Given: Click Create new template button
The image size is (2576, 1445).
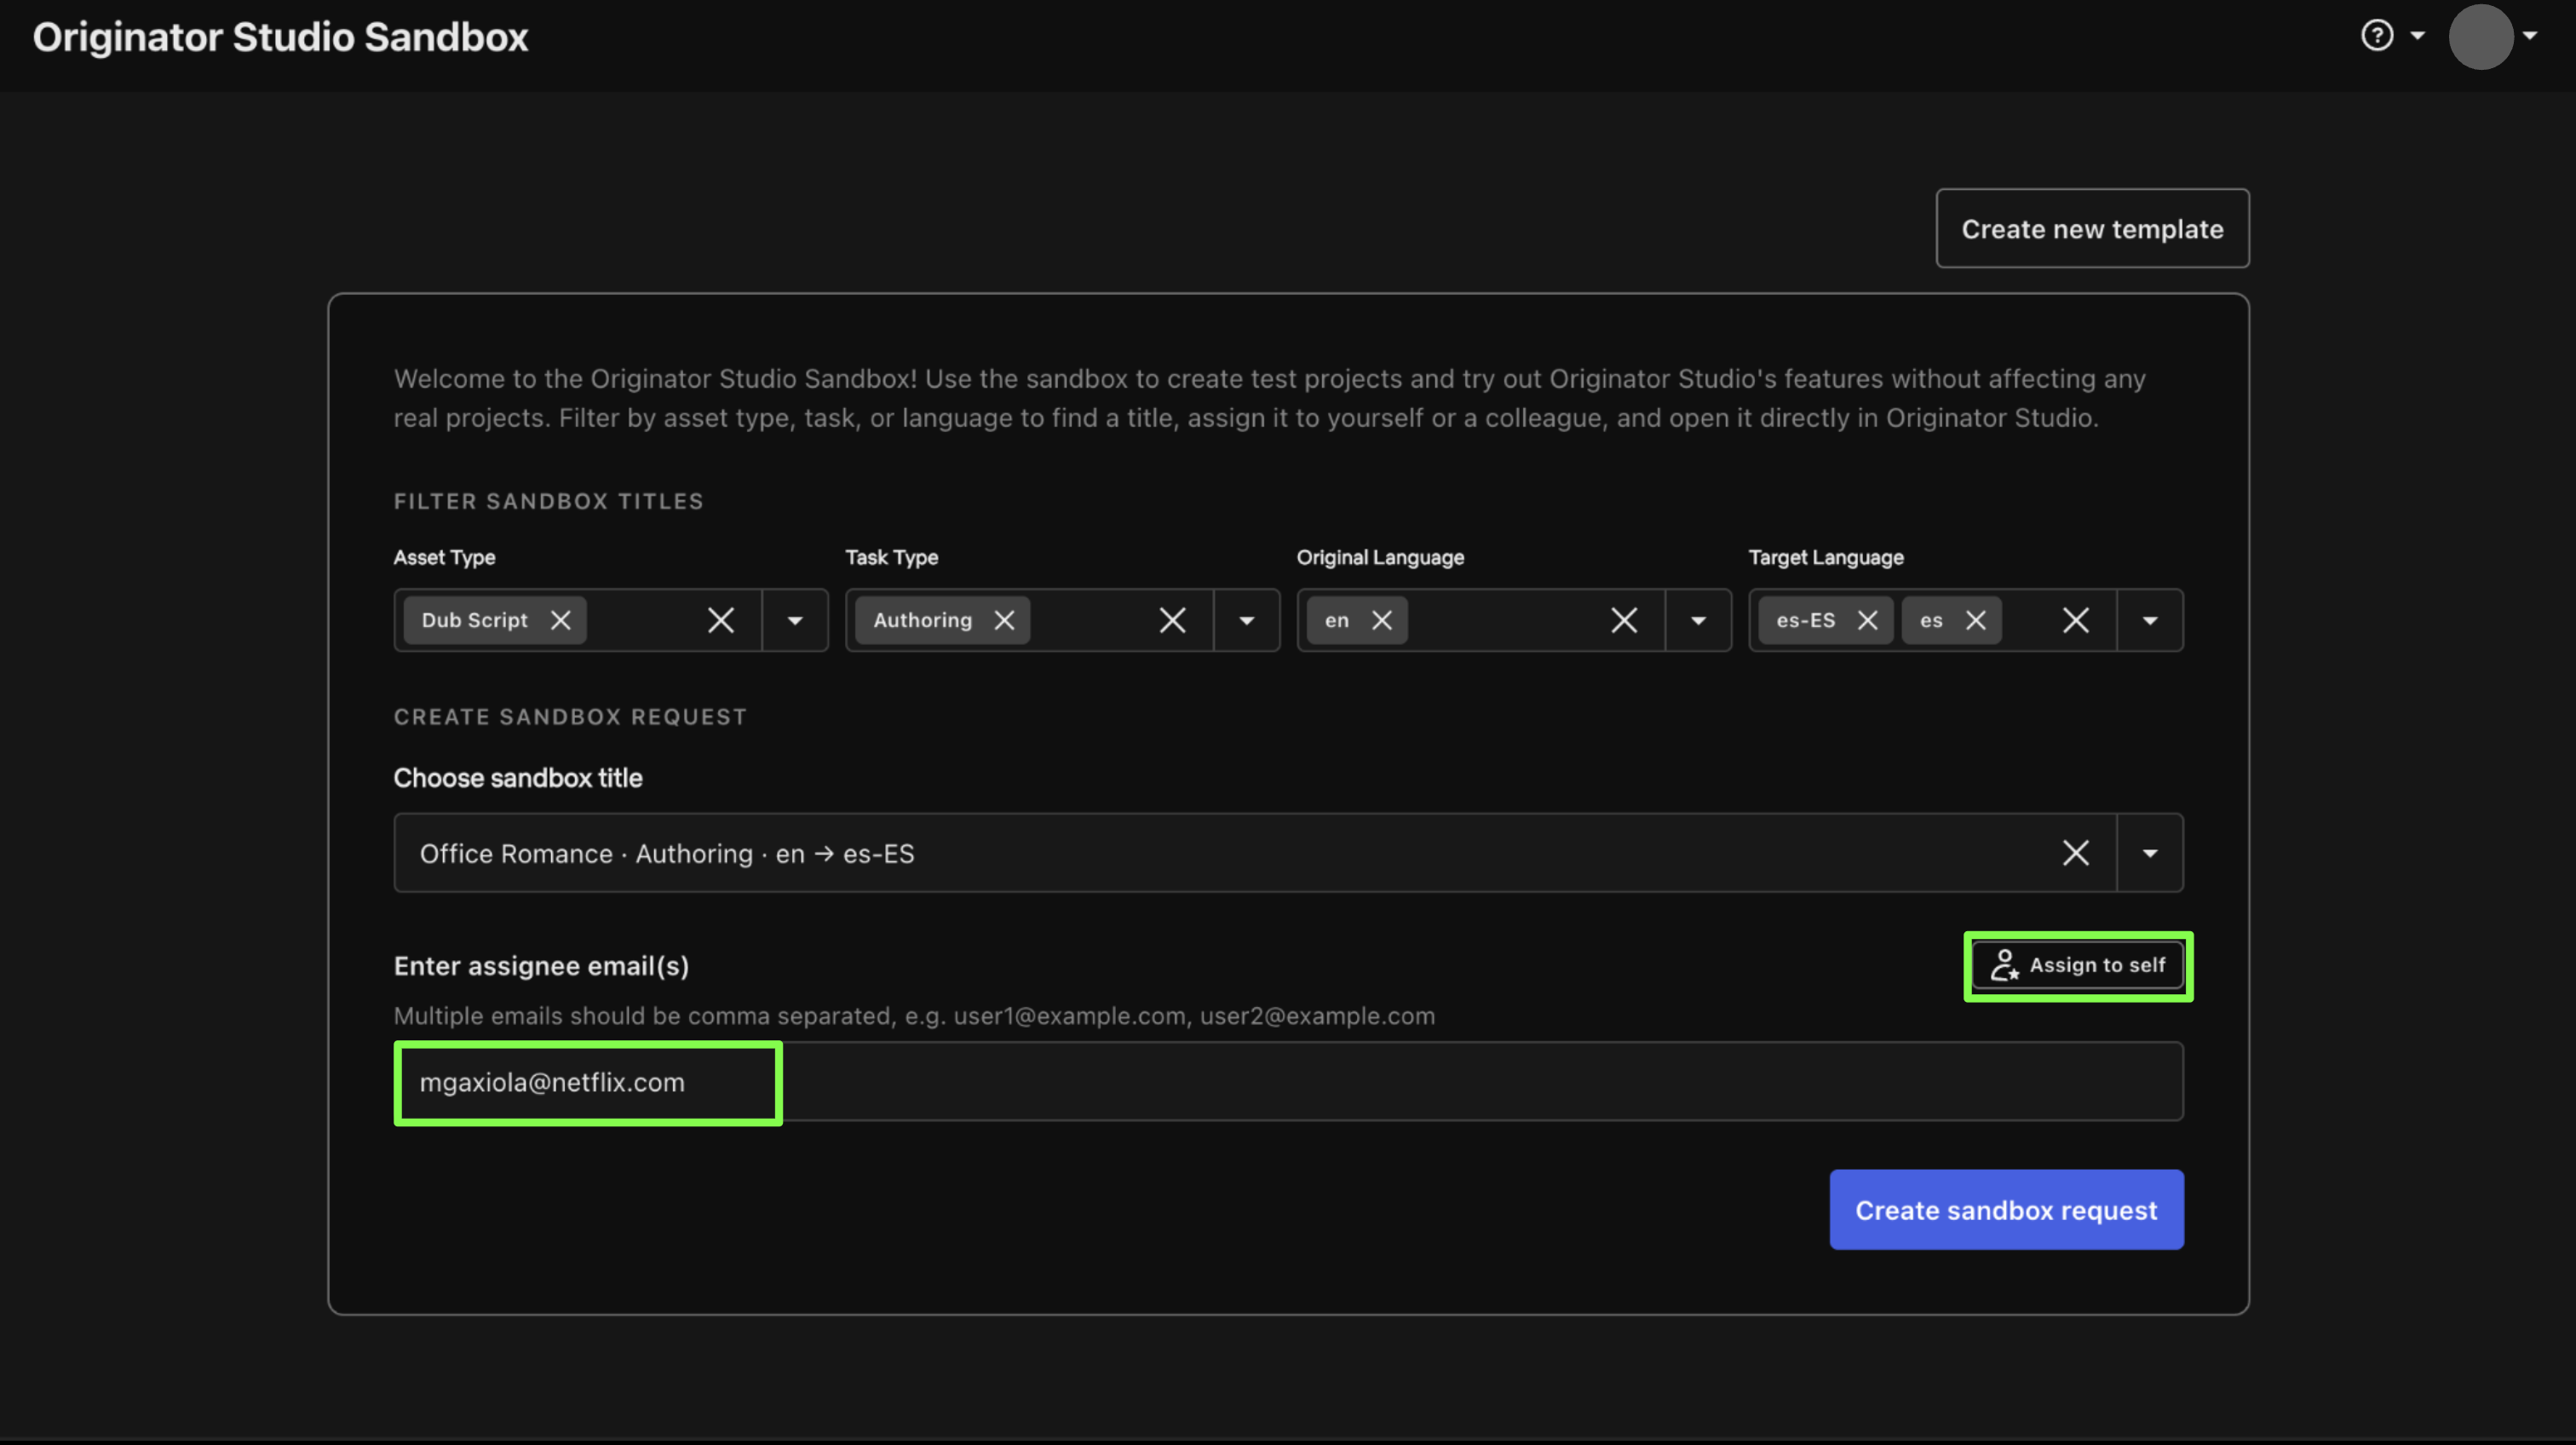Looking at the screenshot, I should tap(2092, 229).
